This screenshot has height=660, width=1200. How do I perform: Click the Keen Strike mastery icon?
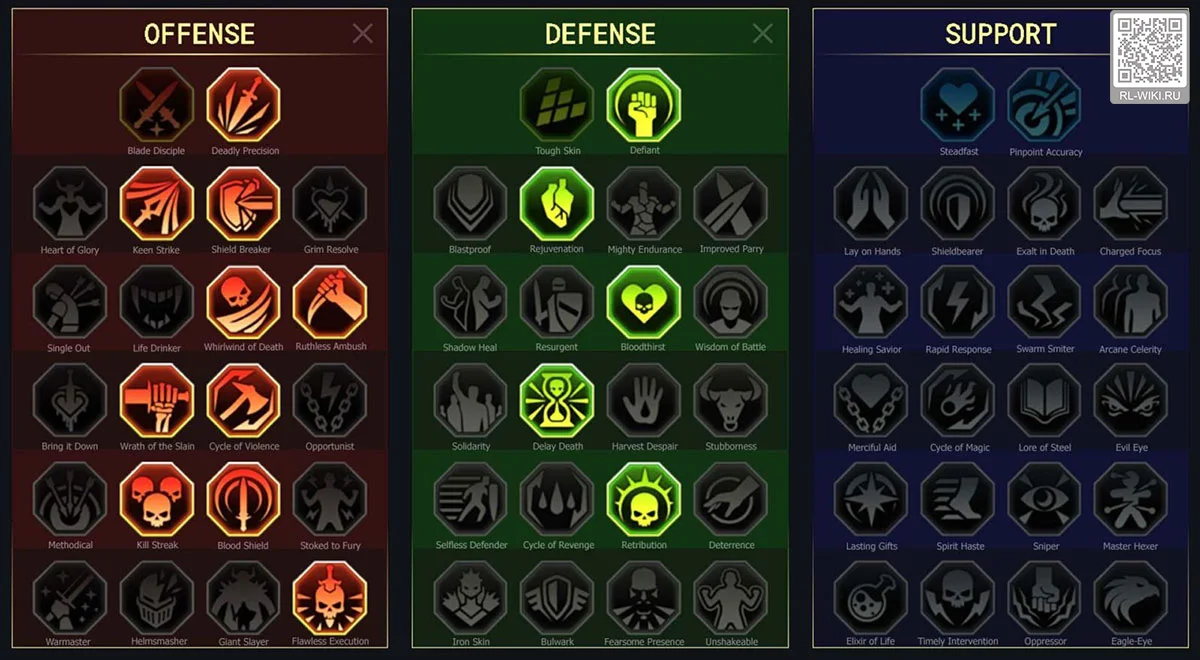click(x=157, y=203)
